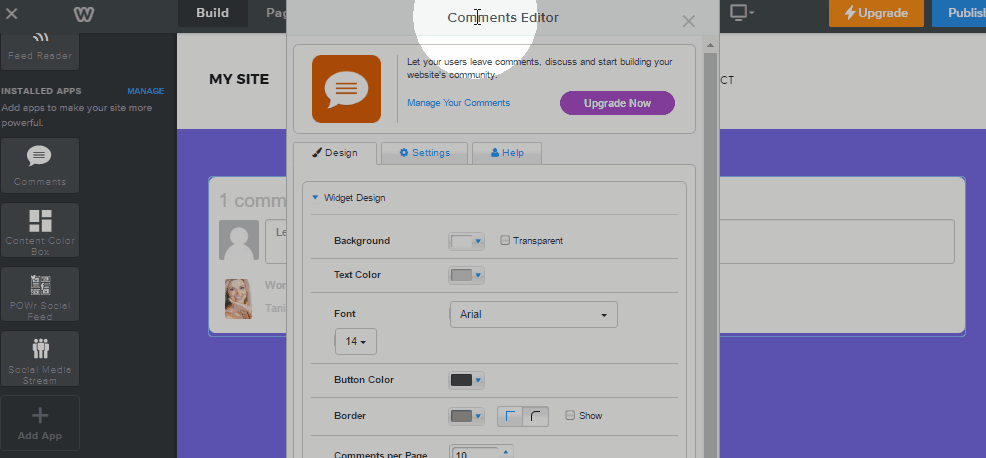Screen dimensions: 986x458
Task: Click the dialog's vertical scrollbar thumb
Action: 711,255
